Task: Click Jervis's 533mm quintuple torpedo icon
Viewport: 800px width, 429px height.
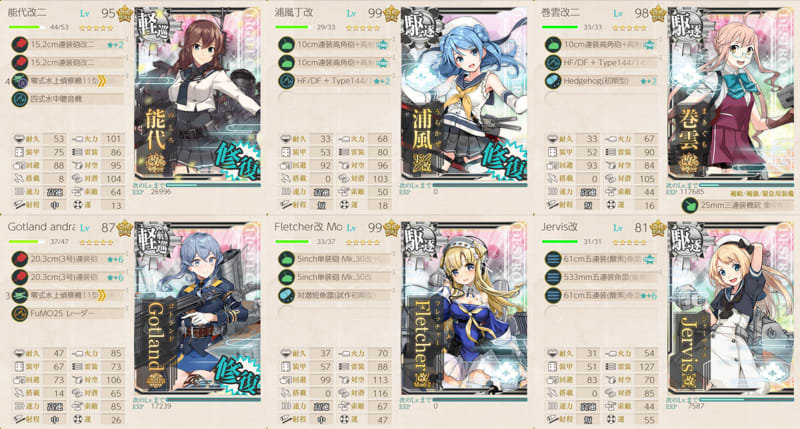Action: [553, 277]
